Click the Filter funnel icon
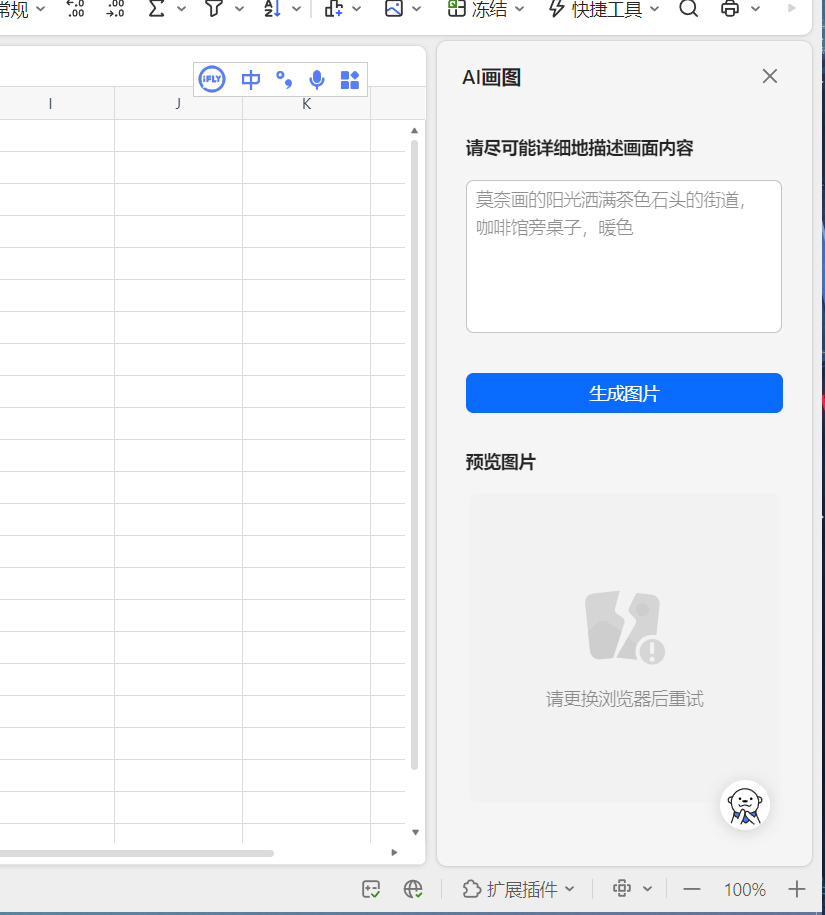The width and height of the screenshot is (825, 915). coord(214,8)
